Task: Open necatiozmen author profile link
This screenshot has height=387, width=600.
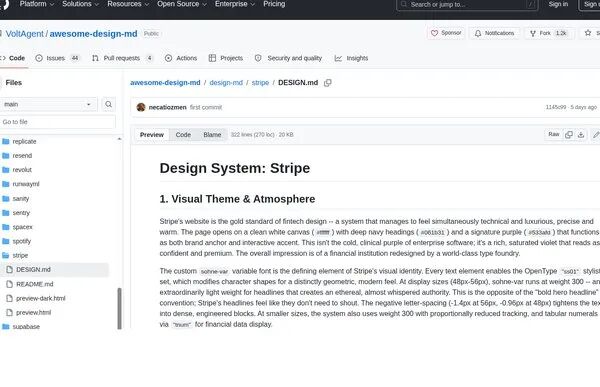Action: point(168,107)
